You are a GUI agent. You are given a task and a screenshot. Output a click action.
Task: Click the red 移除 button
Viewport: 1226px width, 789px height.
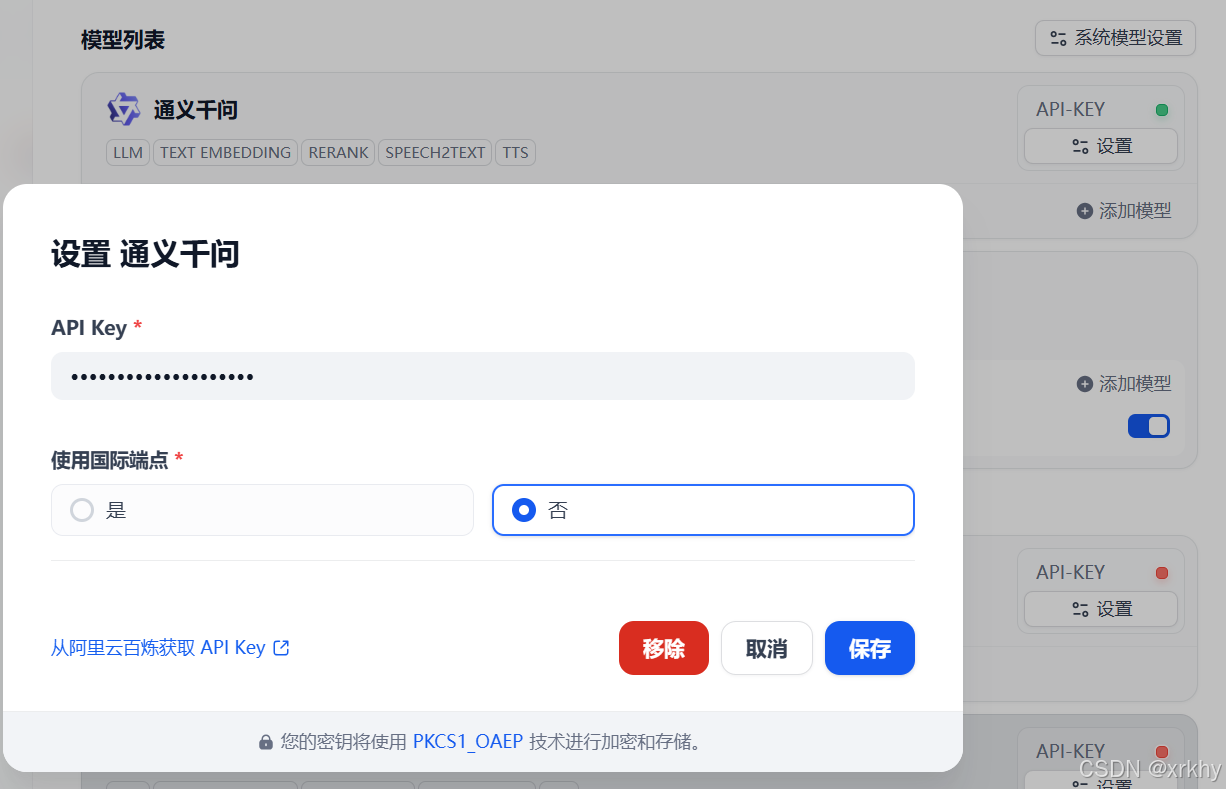coord(664,648)
